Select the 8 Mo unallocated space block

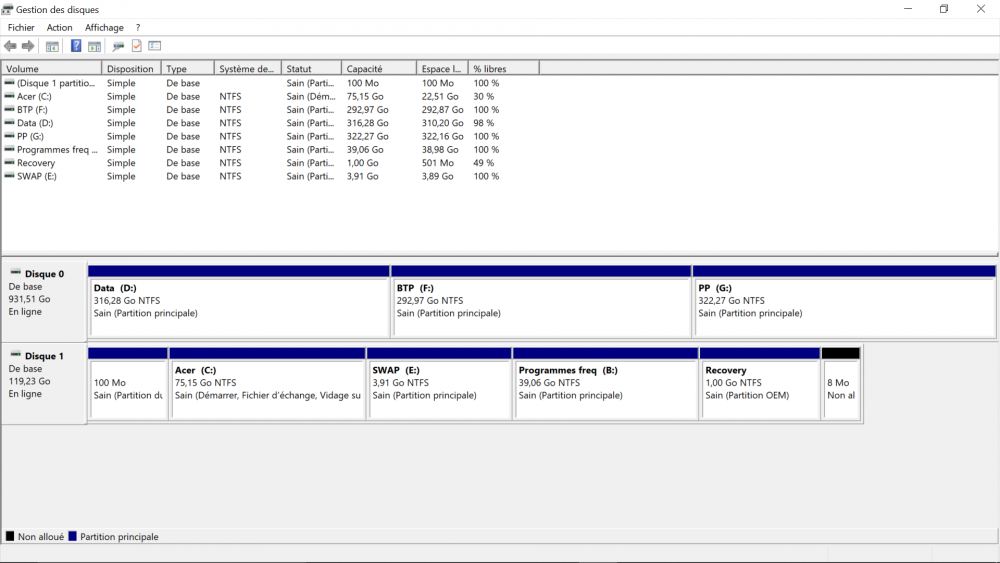pyautogui.click(x=840, y=388)
